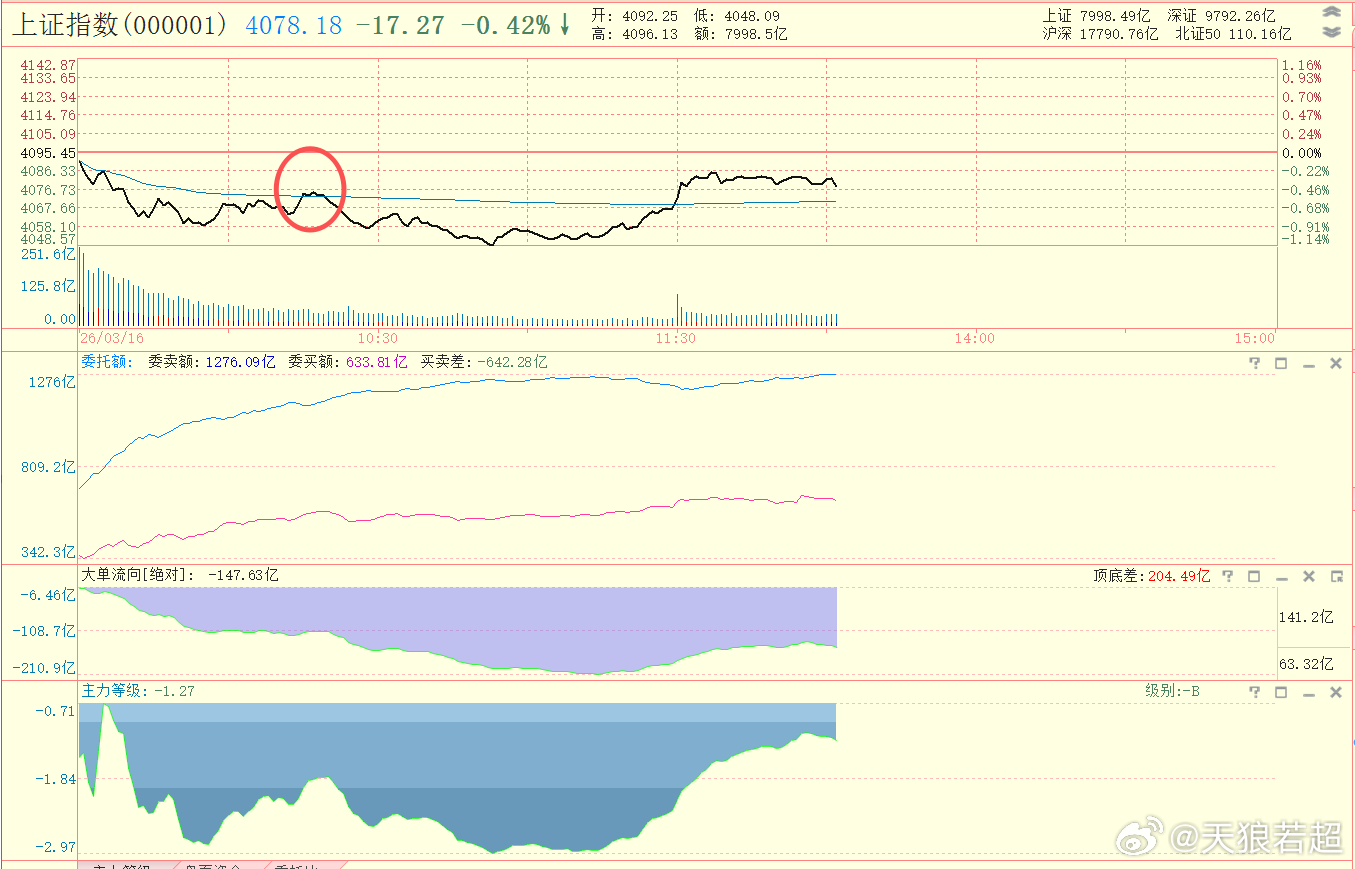Close the 主力等级 panel
Viewport: 1355px width, 869px height.
tap(1335, 692)
